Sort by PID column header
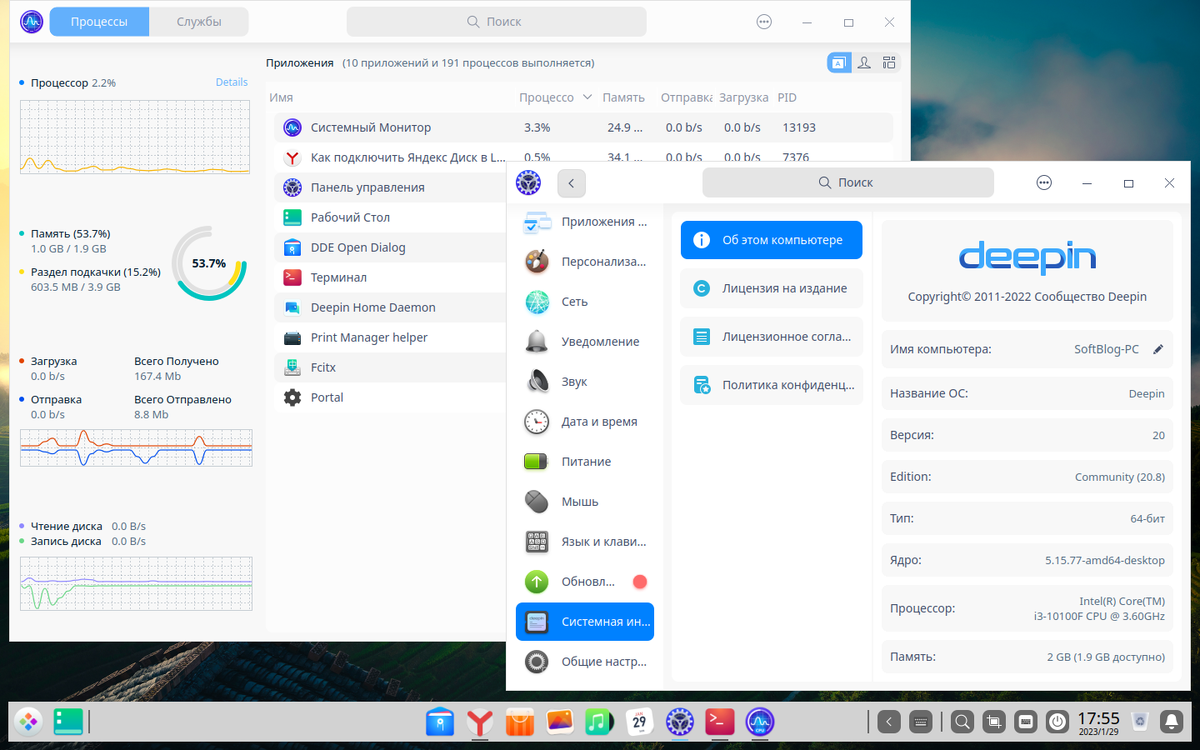 tap(787, 97)
